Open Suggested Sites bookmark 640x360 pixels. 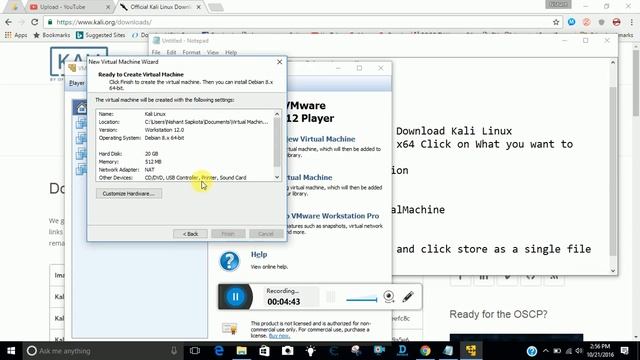click(100, 35)
